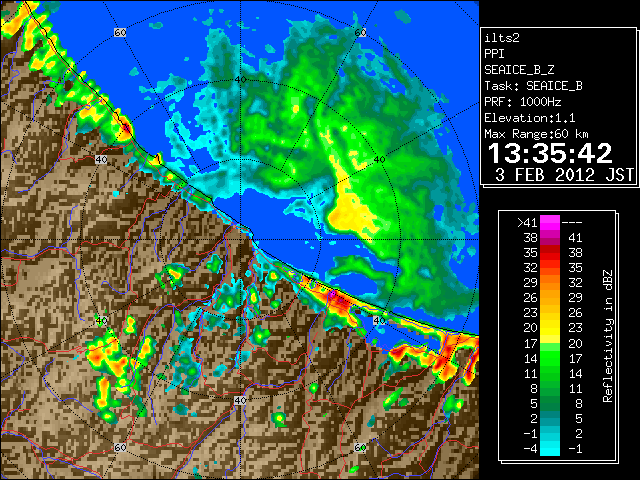The height and width of the screenshot is (480, 640).
Task: Click the "40" range label due north of the radar
Action: pyautogui.click(x=240, y=79)
